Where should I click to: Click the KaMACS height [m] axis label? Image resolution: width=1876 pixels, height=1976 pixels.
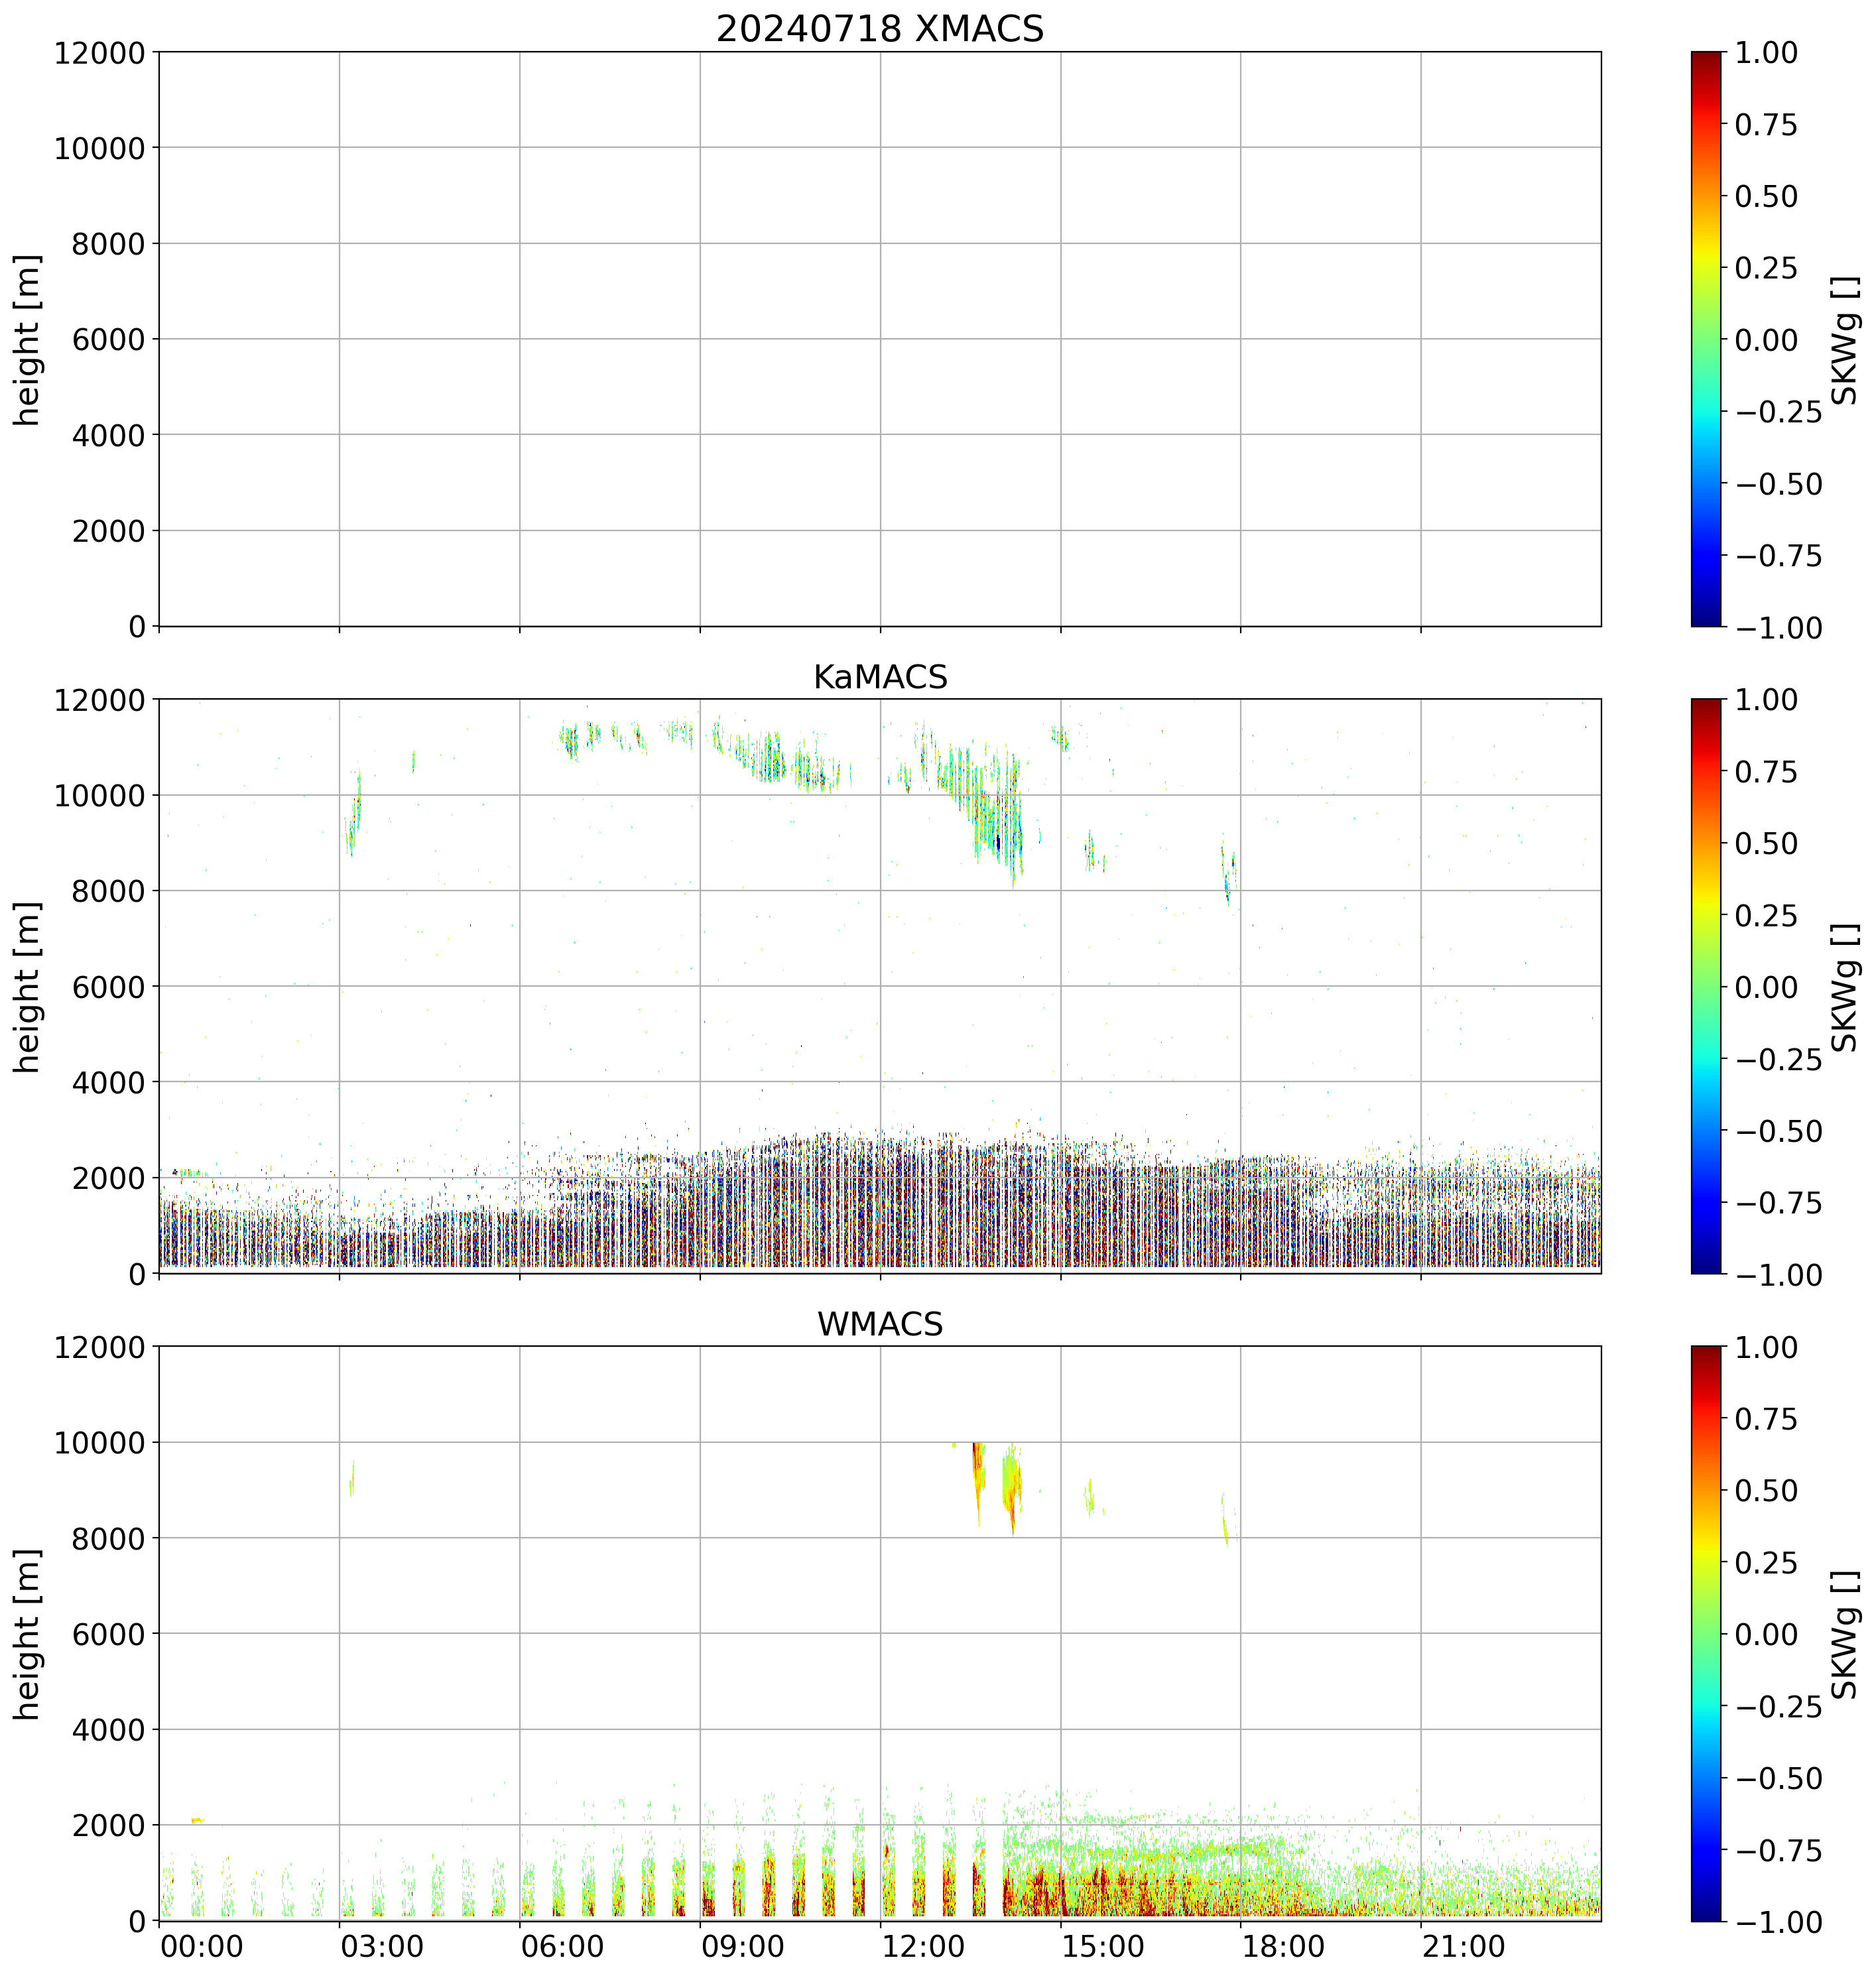(28, 987)
